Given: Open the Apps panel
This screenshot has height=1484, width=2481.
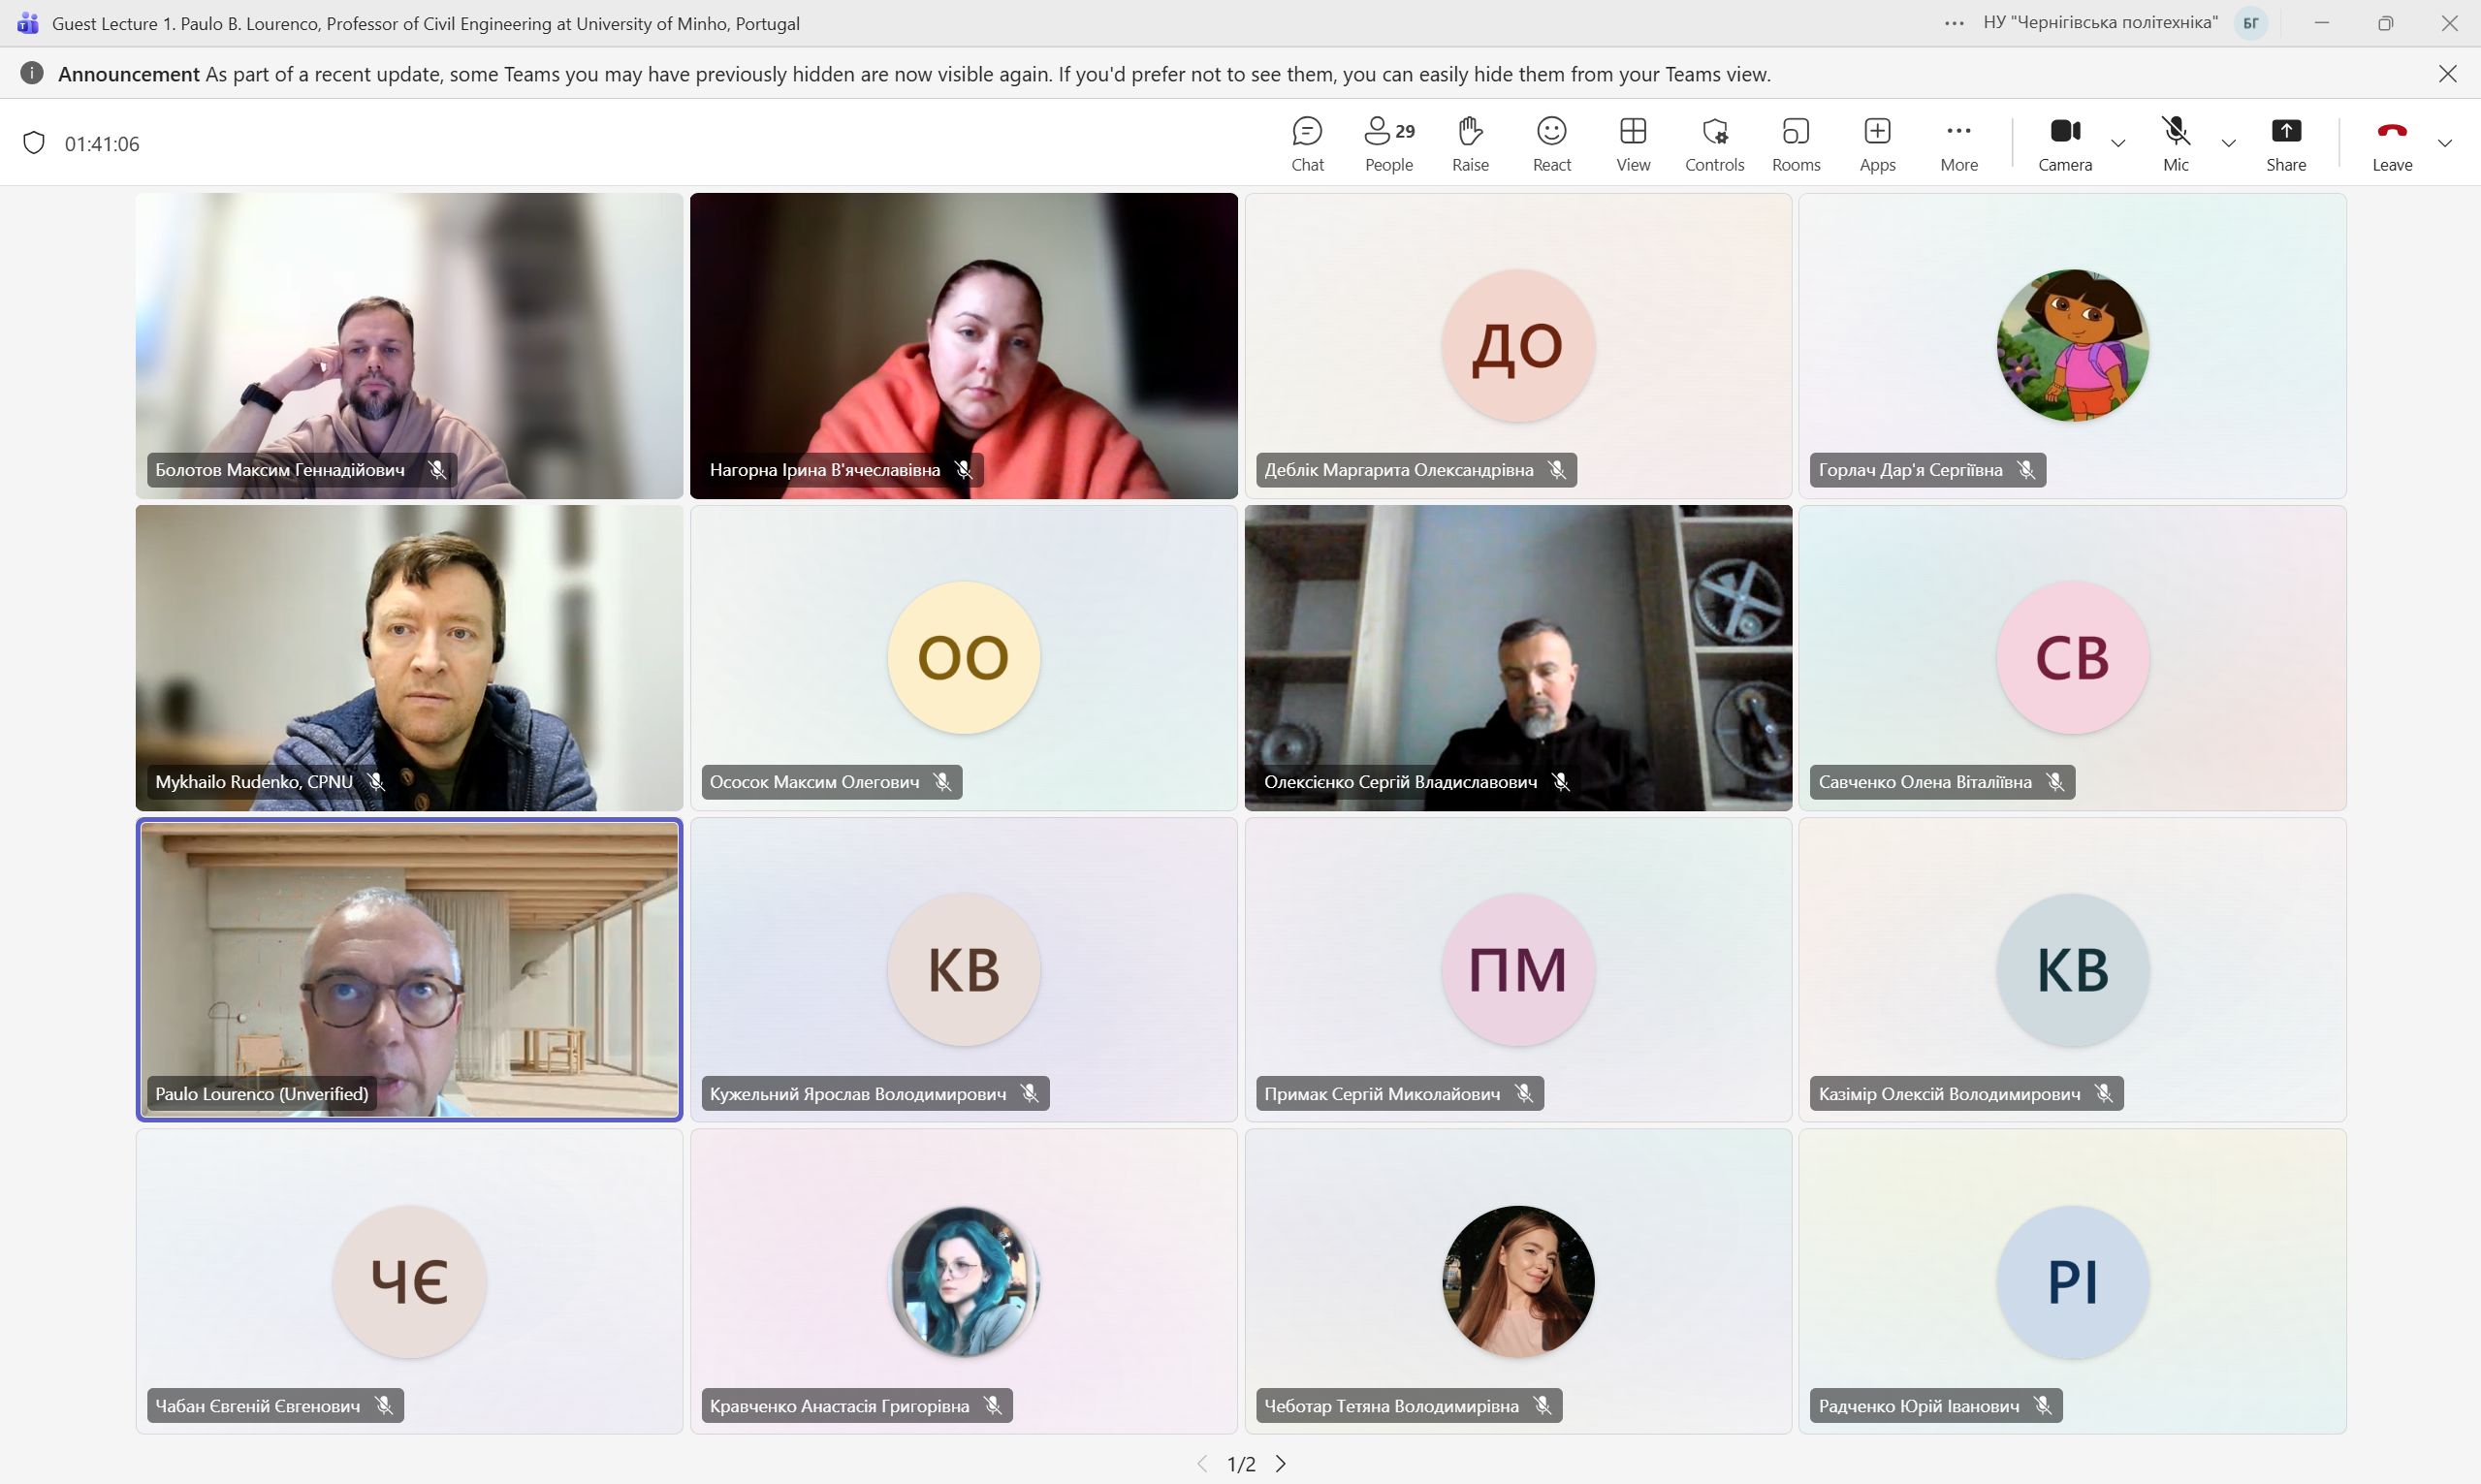Looking at the screenshot, I should point(1877,143).
